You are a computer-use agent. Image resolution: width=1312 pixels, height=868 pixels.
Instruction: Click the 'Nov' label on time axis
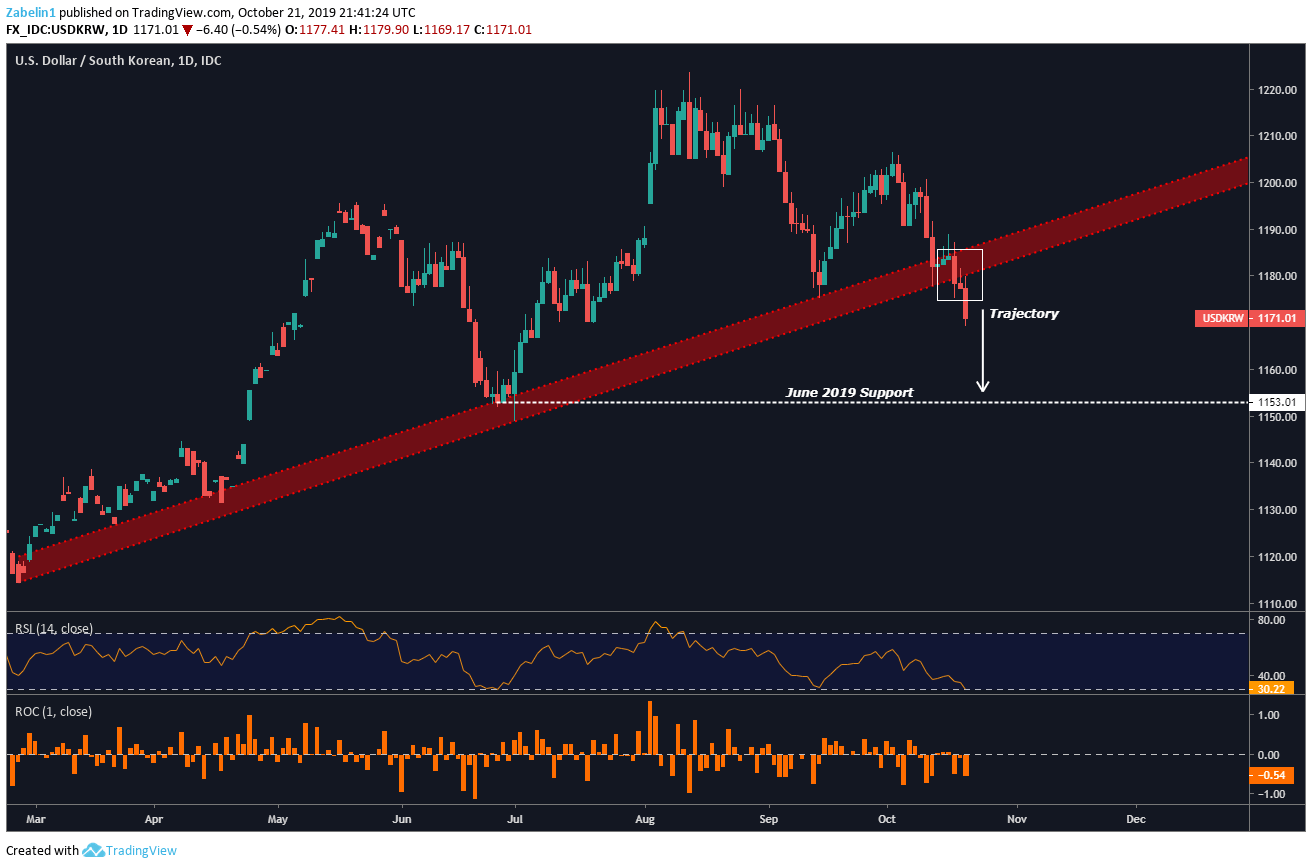tap(1017, 819)
